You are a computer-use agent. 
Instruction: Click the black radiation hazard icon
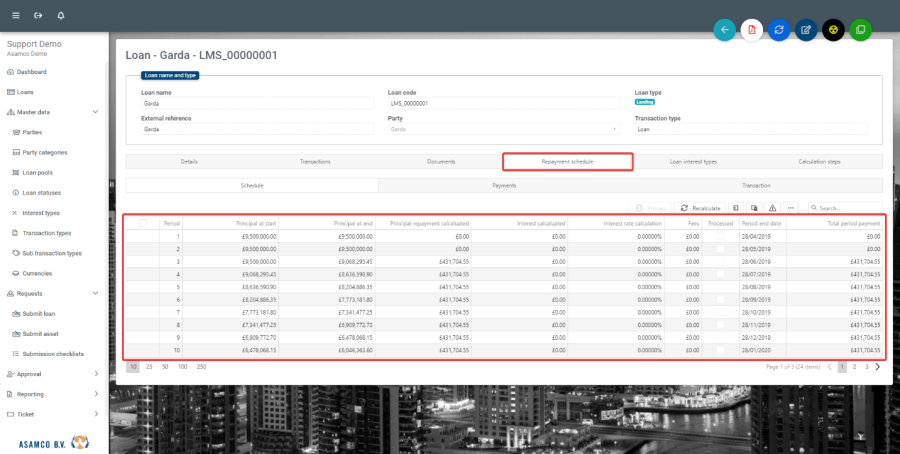[833, 30]
